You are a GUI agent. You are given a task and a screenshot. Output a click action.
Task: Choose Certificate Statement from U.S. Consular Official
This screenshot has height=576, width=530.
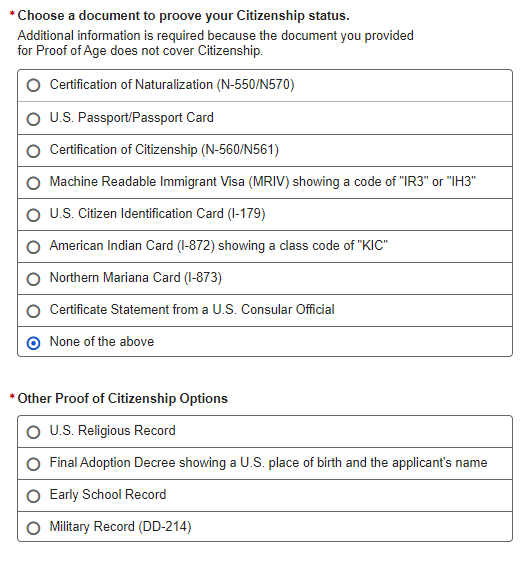(33, 310)
